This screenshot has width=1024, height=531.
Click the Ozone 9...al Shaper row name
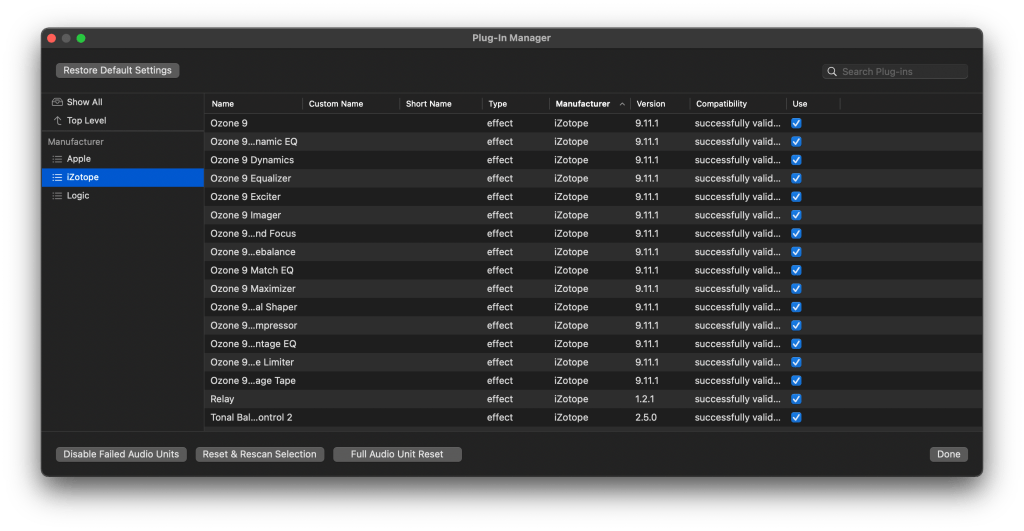click(253, 306)
